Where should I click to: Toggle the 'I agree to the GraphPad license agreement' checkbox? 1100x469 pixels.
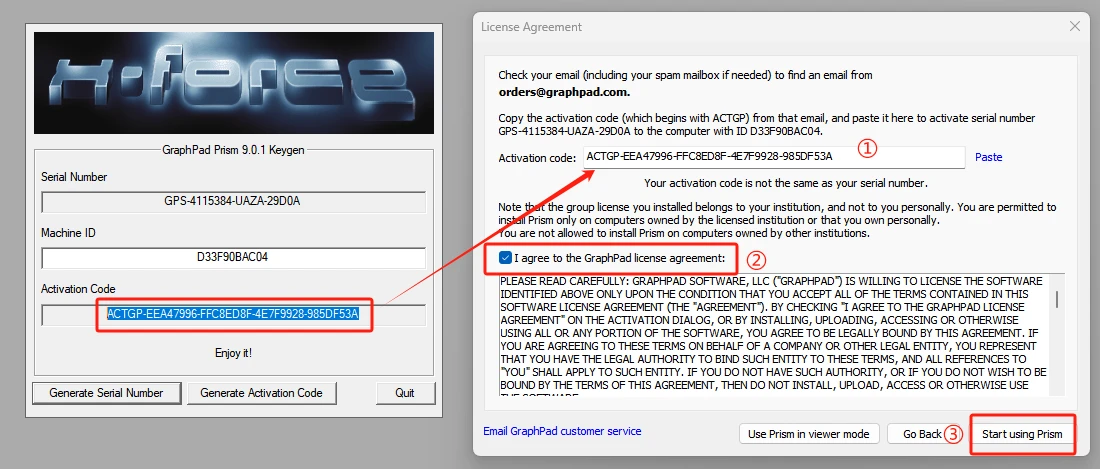click(x=505, y=258)
